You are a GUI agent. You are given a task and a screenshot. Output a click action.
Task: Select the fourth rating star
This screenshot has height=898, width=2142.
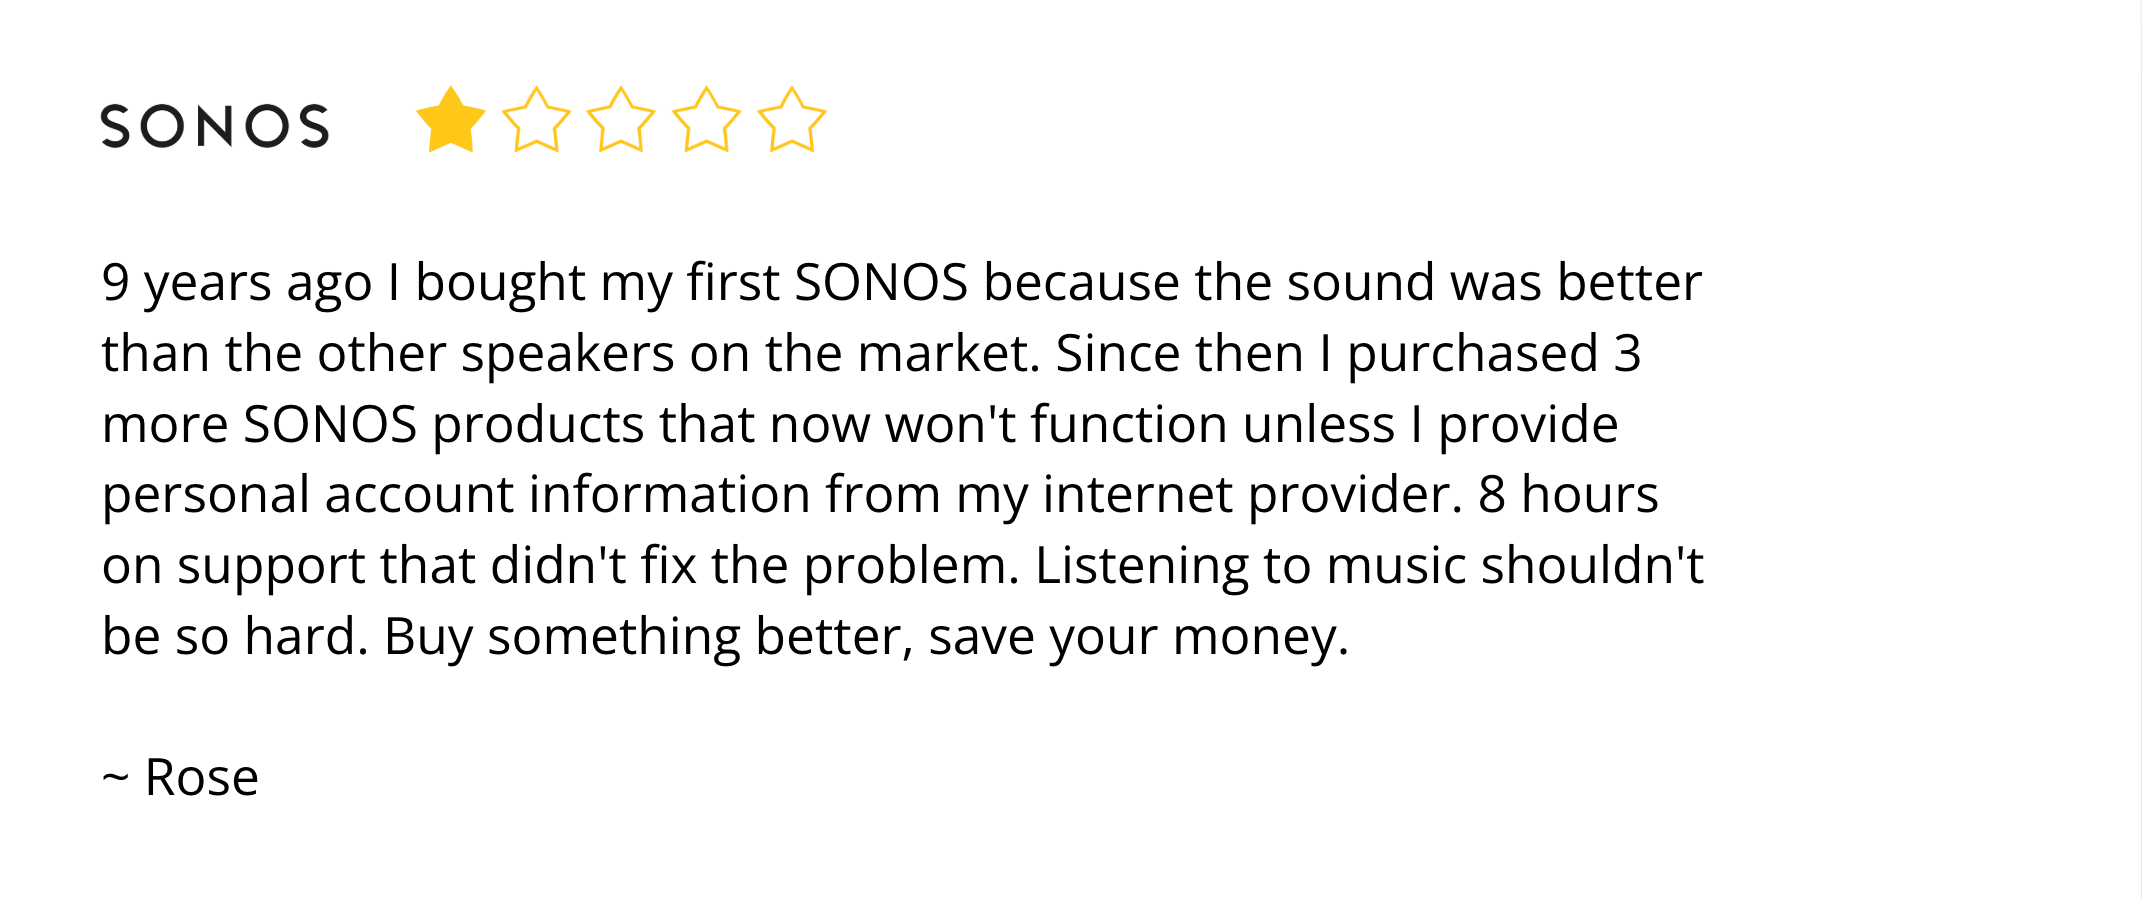coord(706,121)
